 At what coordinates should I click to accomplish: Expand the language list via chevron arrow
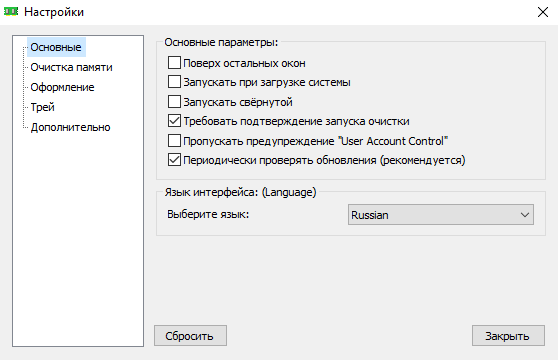coord(525,215)
